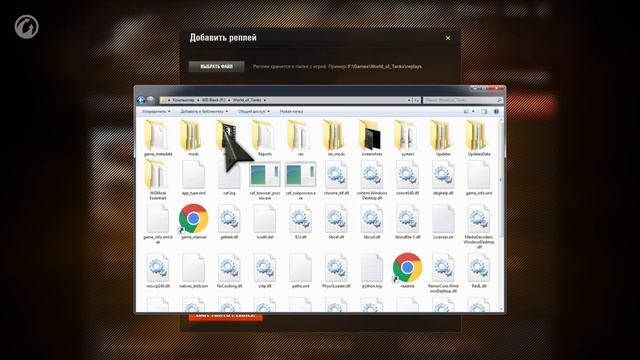Close the Добавить реплей dialog
Screen dimensions: 640x360
(x=448, y=38)
